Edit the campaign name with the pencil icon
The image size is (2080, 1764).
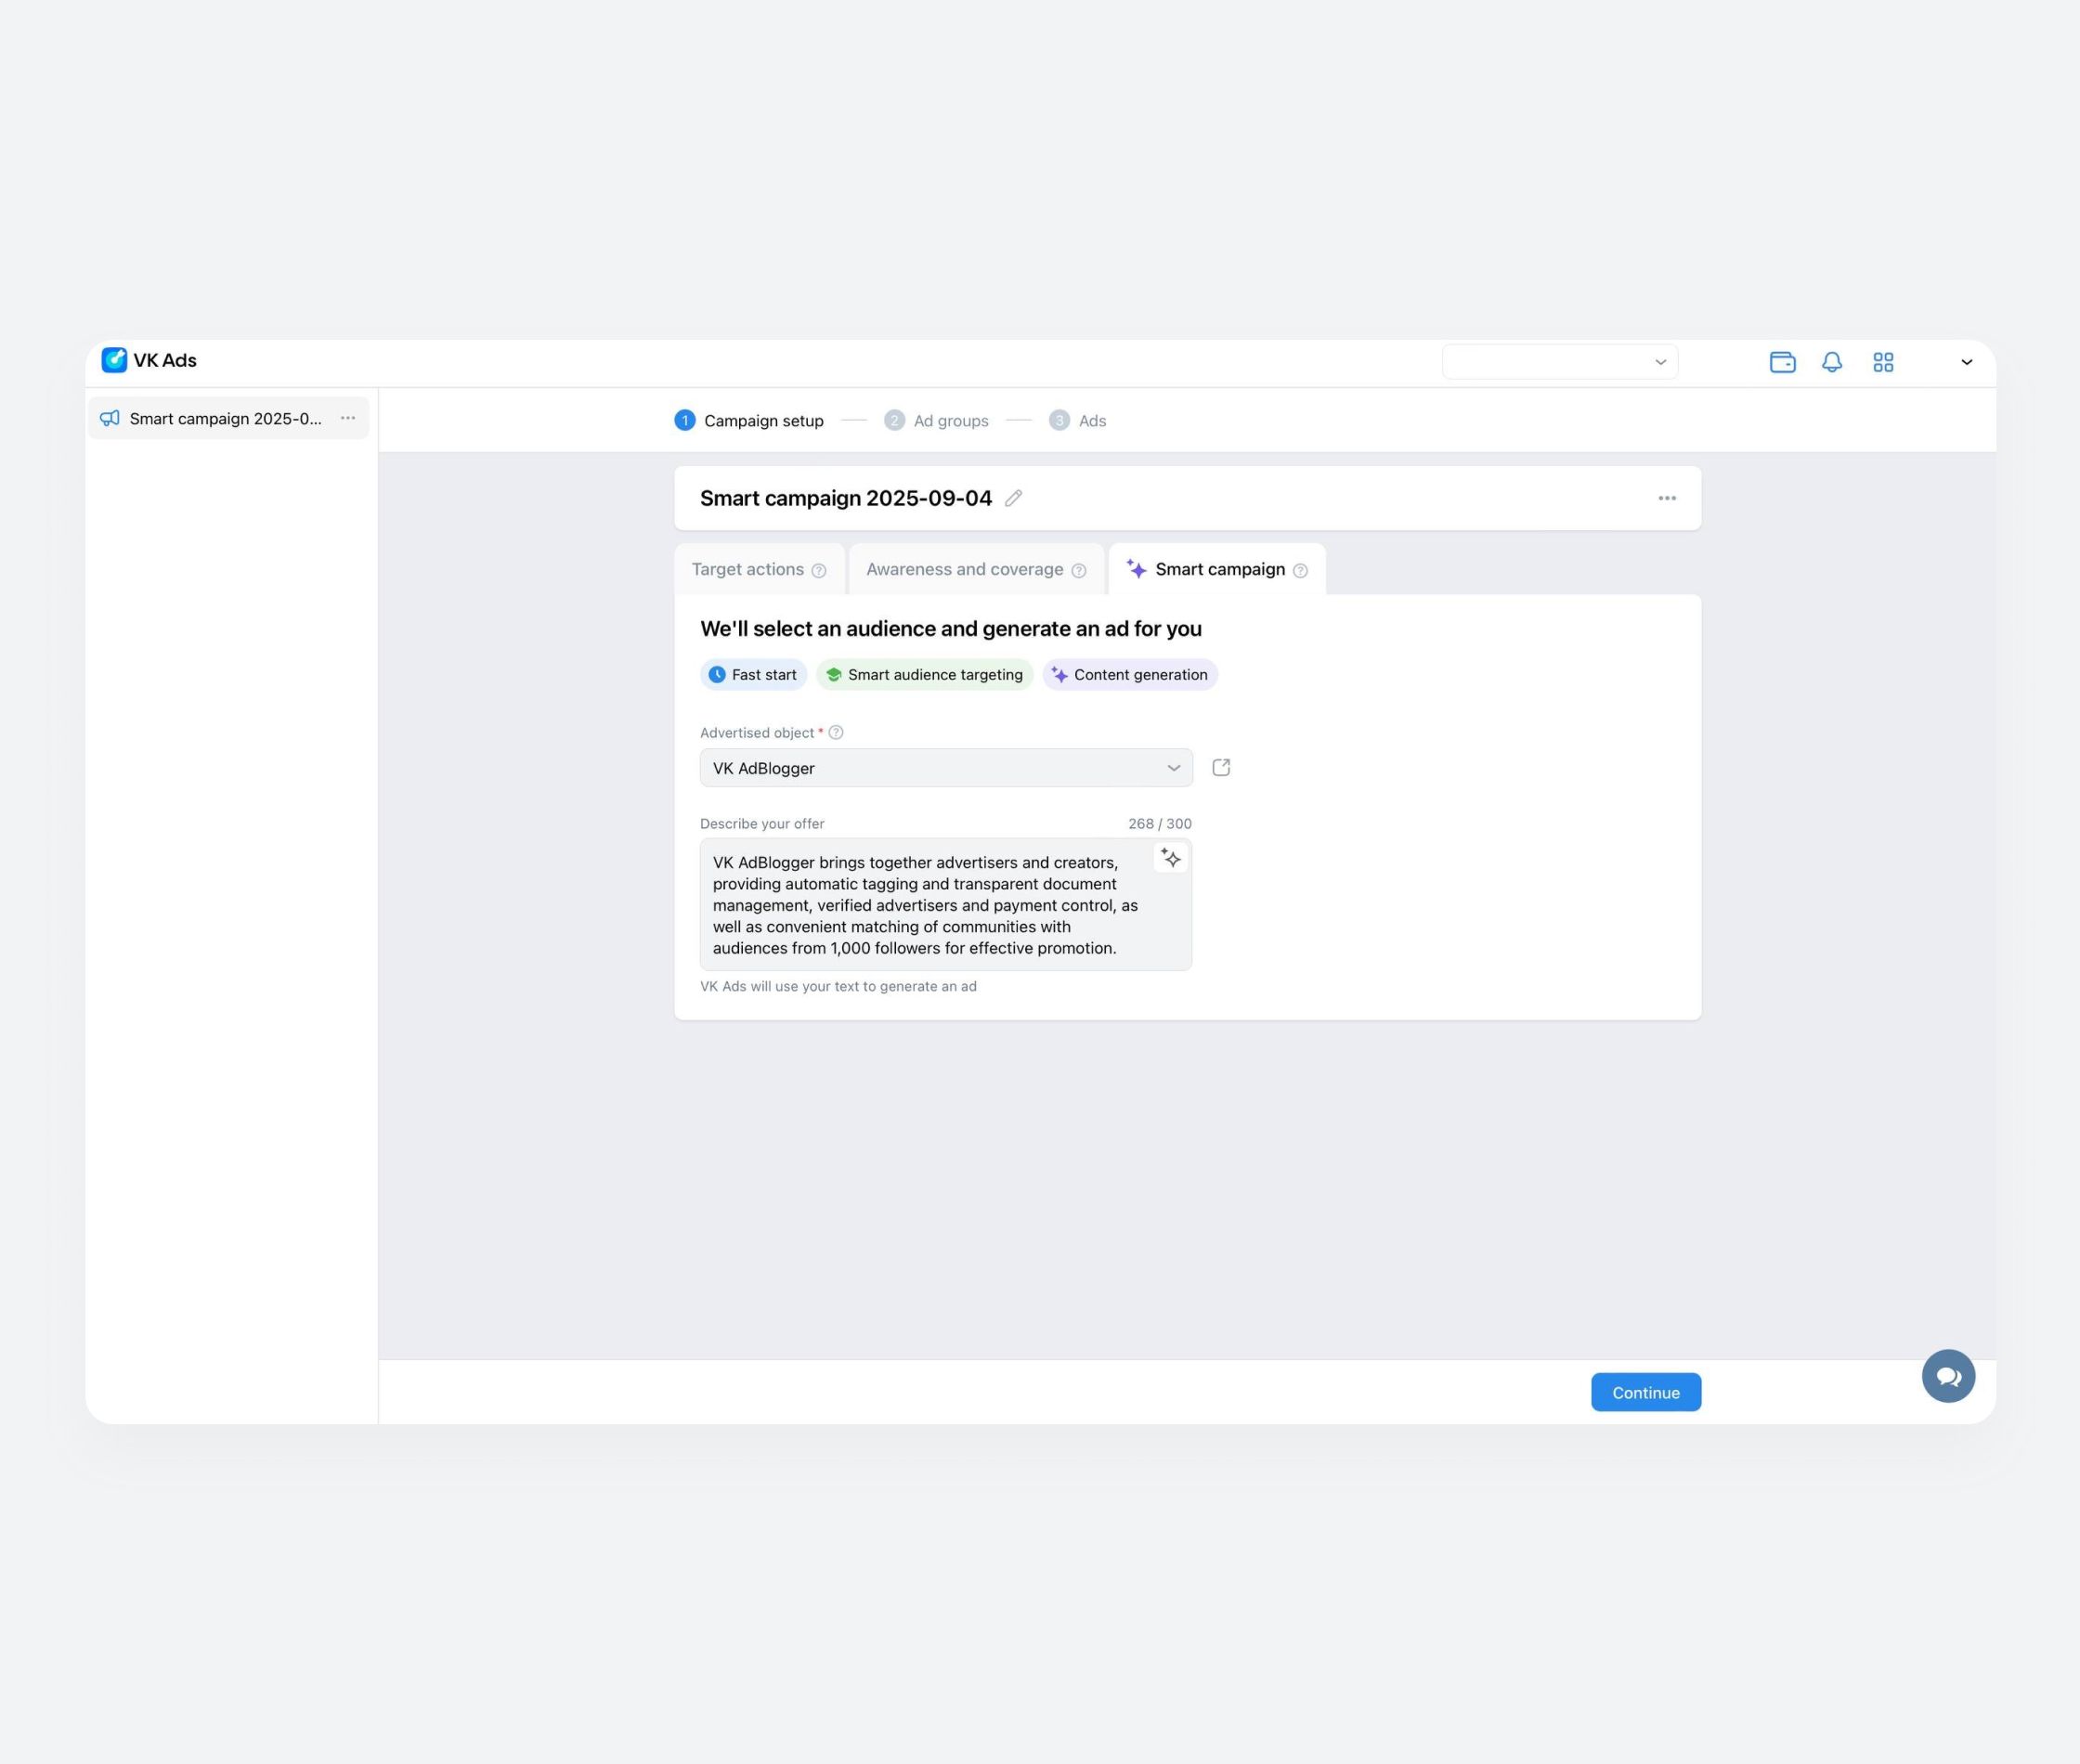[x=1013, y=498]
